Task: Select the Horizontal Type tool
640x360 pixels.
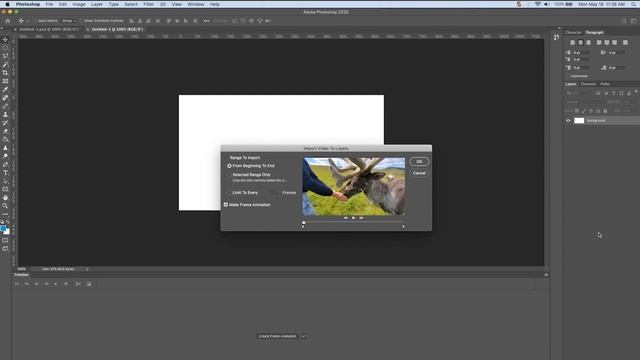Action: click(x=5, y=173)
